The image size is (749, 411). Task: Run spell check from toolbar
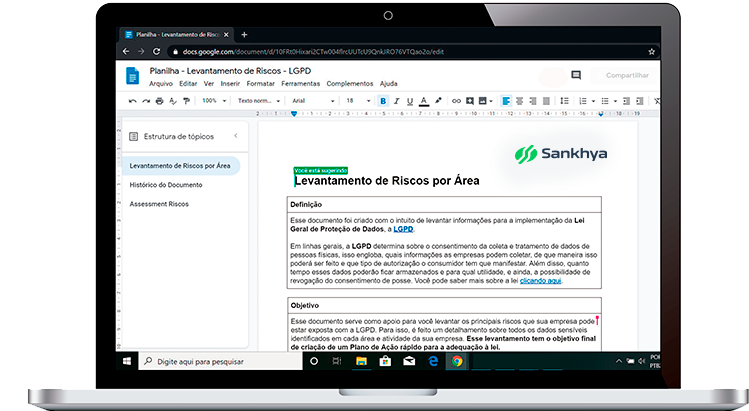point(173,101)
